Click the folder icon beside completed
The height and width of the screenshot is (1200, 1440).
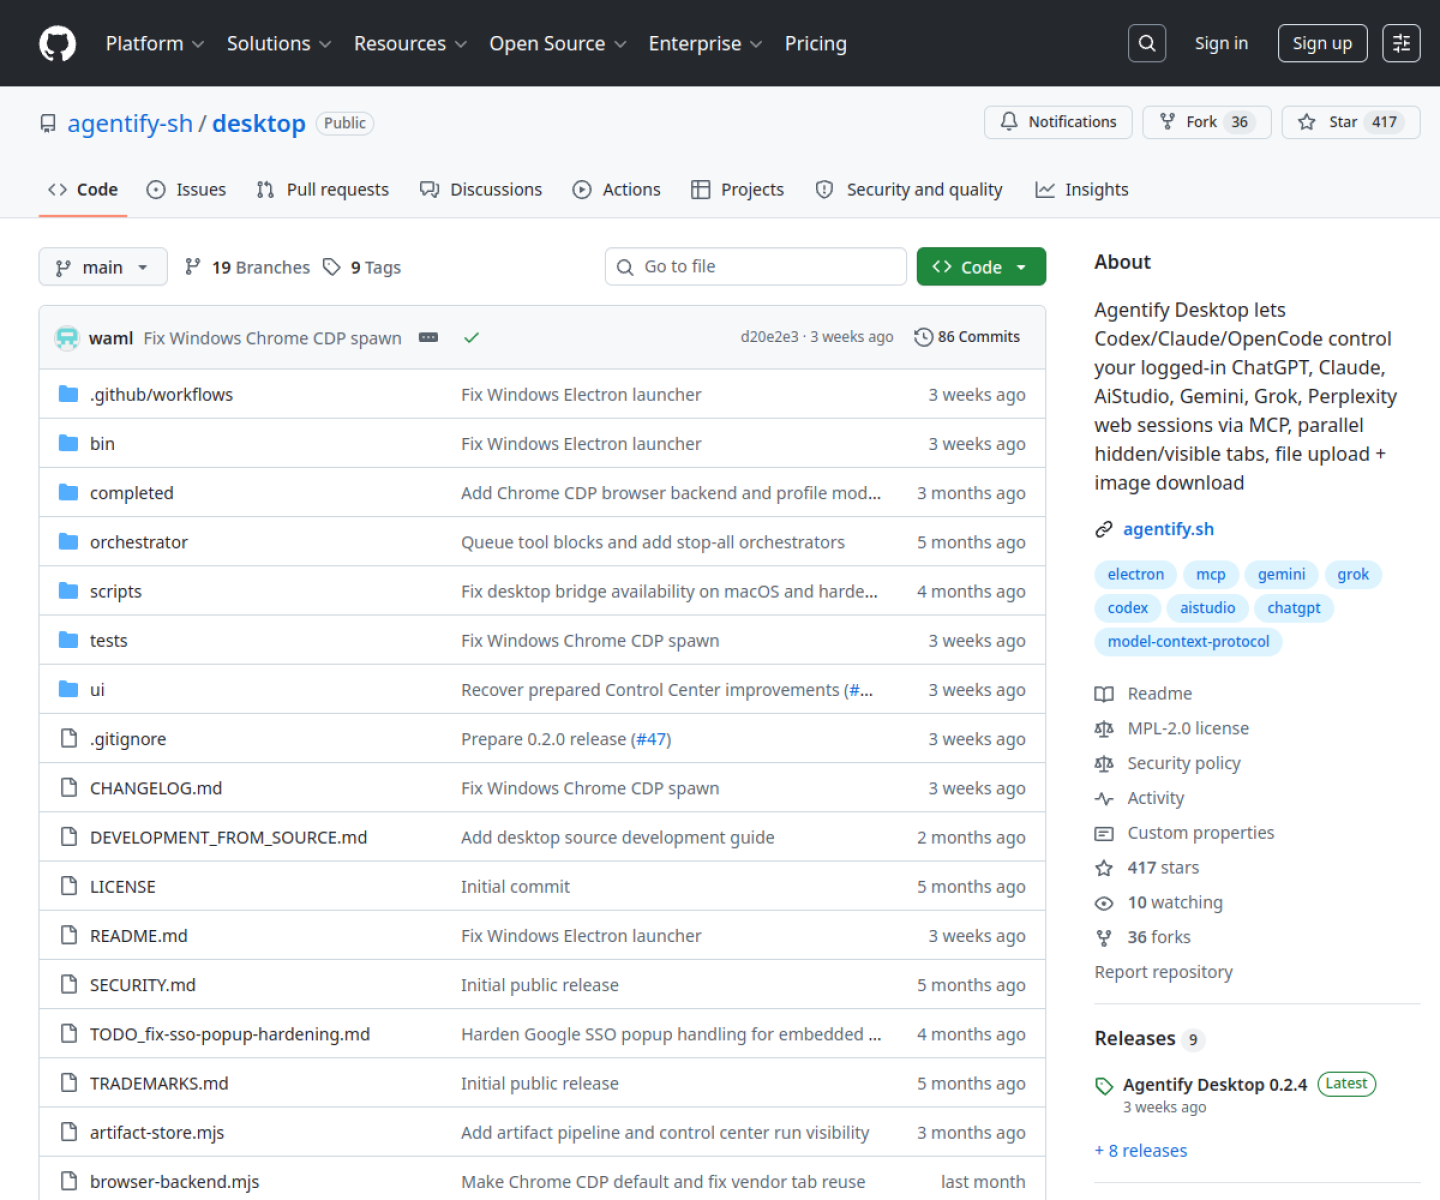tap(68, 492)
